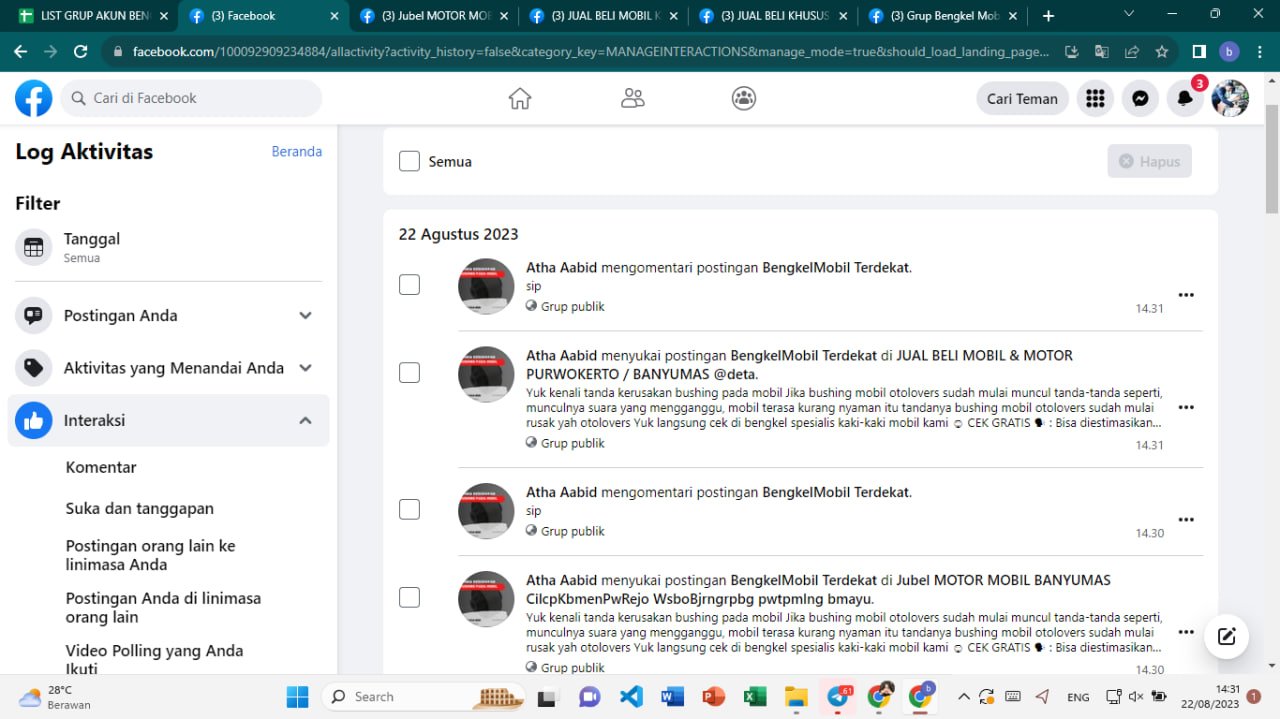Open options for the JUAL BELI MOBIL & MOTOR like entry
Viewport: 1280px width, 719px height.
1186,407
